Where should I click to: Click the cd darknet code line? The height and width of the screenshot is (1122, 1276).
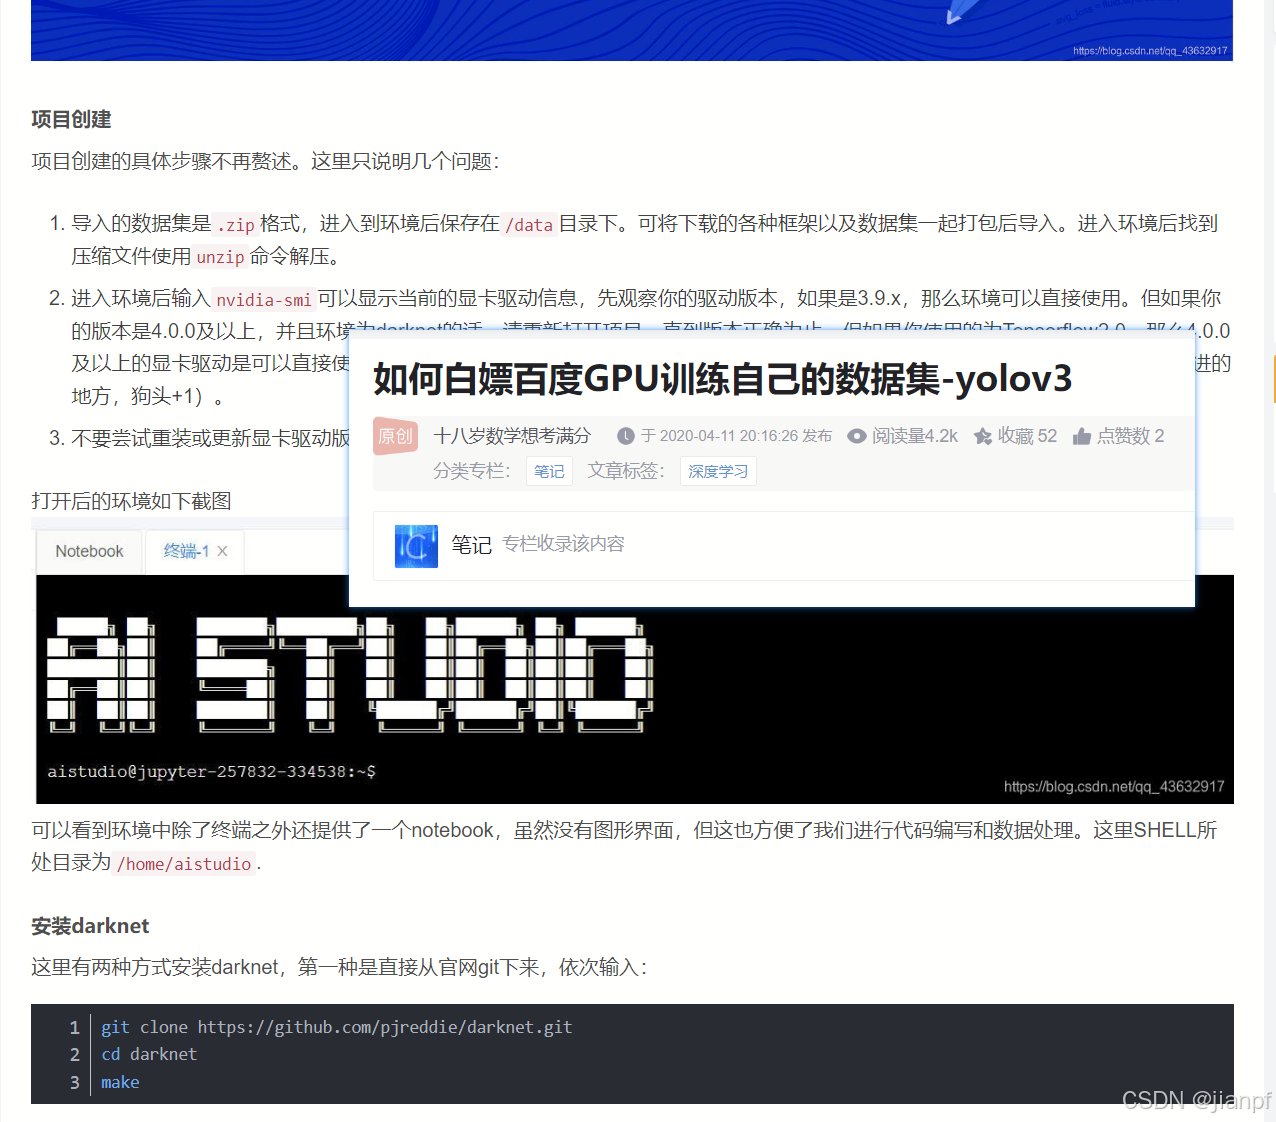click(149, 1054)
